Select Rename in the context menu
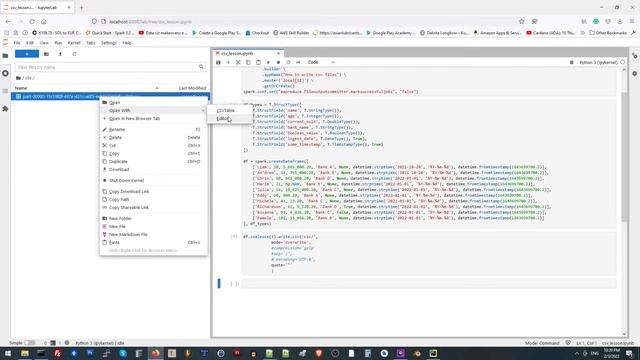The height and width of the screenshot is (360, 640). (153, 129)
